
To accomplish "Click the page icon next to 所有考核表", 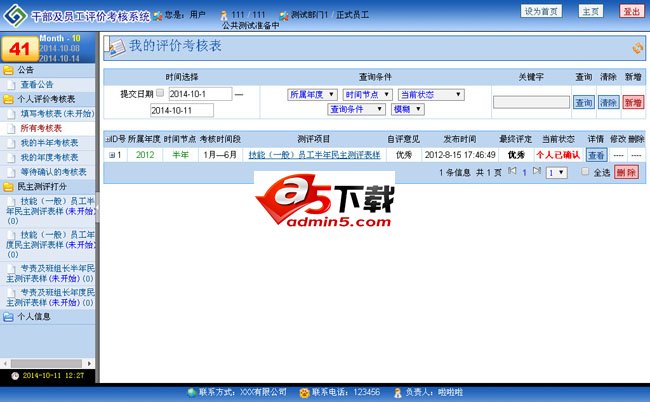I will [12, 128].
